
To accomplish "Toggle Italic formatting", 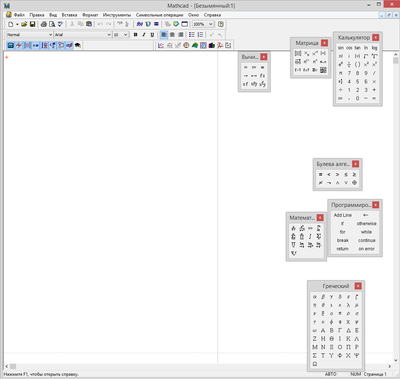I will point(144,35).
